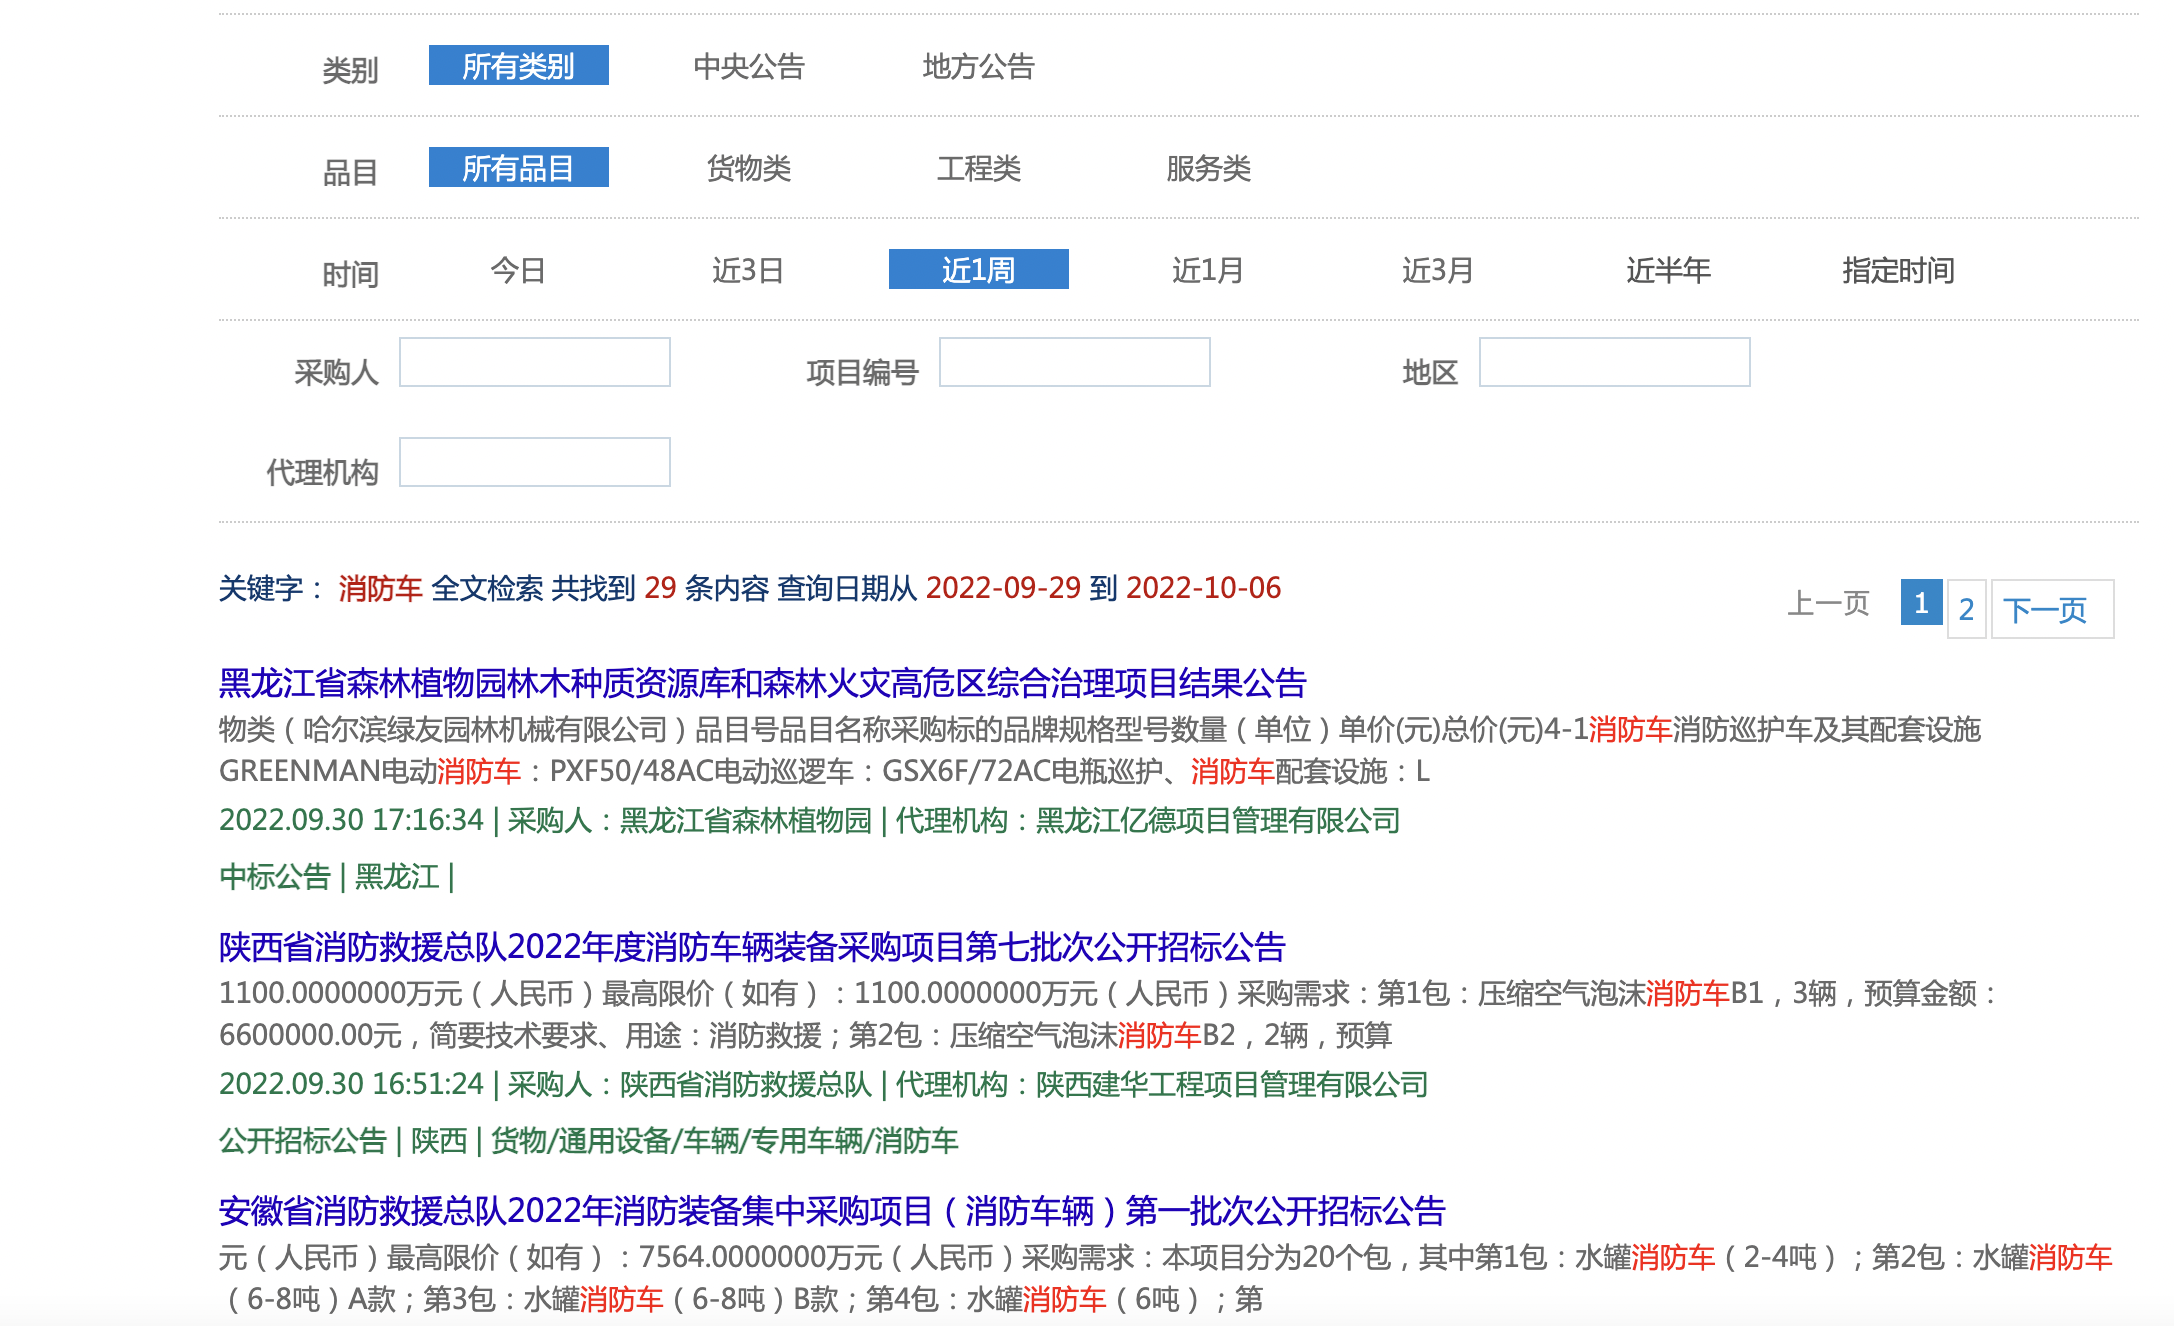Enable the 近1月 time filter
This screenshot has width=2174, height=1326.
(x=1208, y=270)
